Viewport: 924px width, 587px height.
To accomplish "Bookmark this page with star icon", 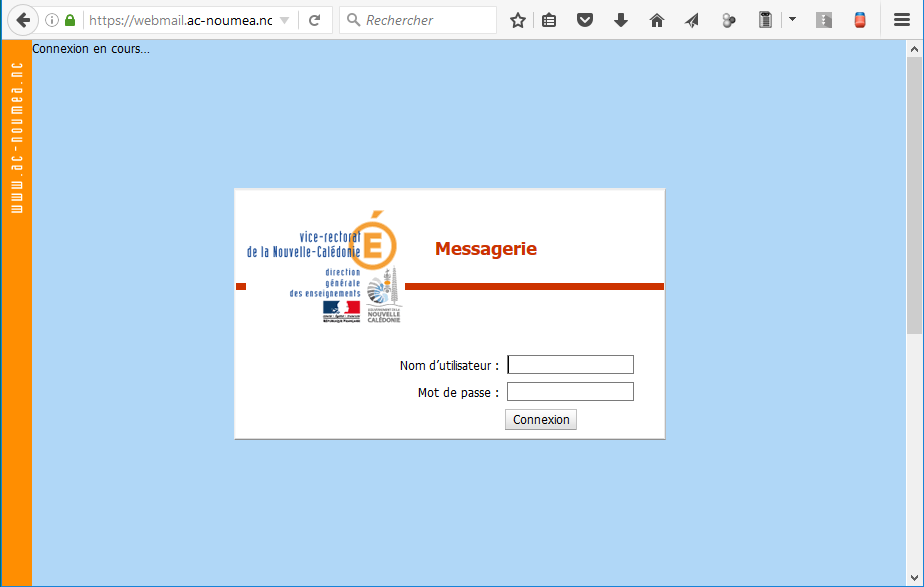I will 517,20.
